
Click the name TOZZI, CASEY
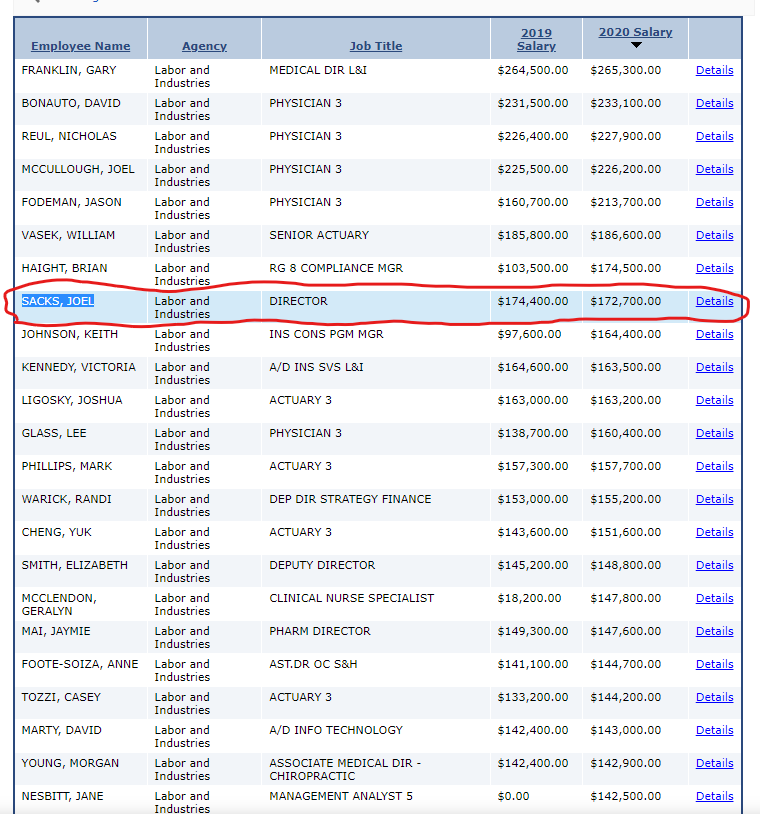click(x=61, y=697)
